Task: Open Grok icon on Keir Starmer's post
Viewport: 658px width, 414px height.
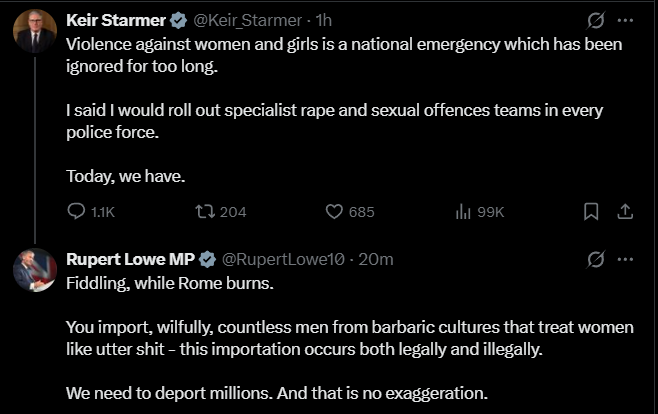Action: tap(596, 20)
